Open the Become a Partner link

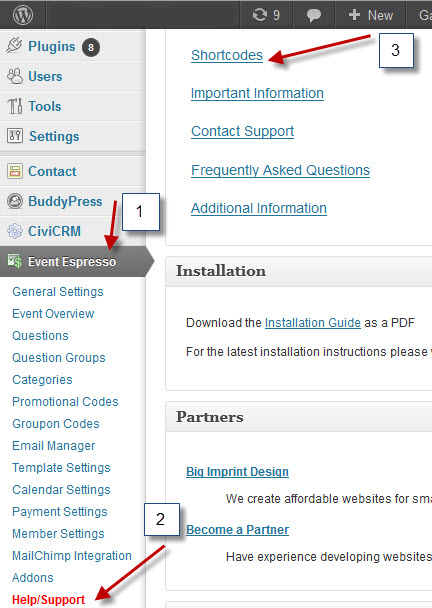[x=237, y=530]
